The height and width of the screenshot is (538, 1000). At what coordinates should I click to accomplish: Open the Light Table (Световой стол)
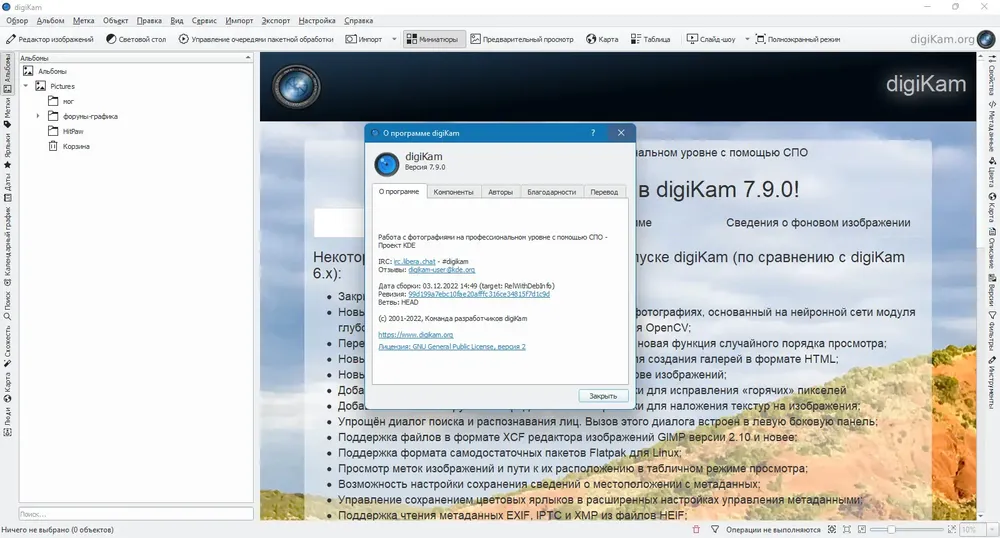137,40
